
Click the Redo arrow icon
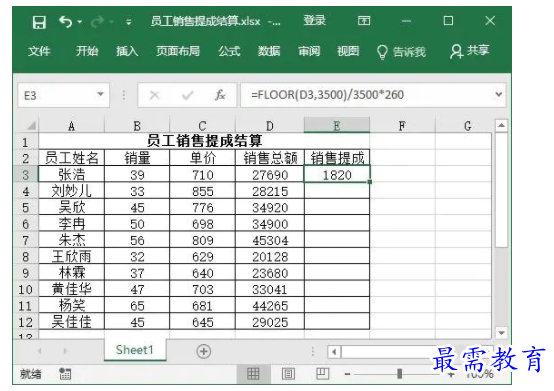[97, 22]
